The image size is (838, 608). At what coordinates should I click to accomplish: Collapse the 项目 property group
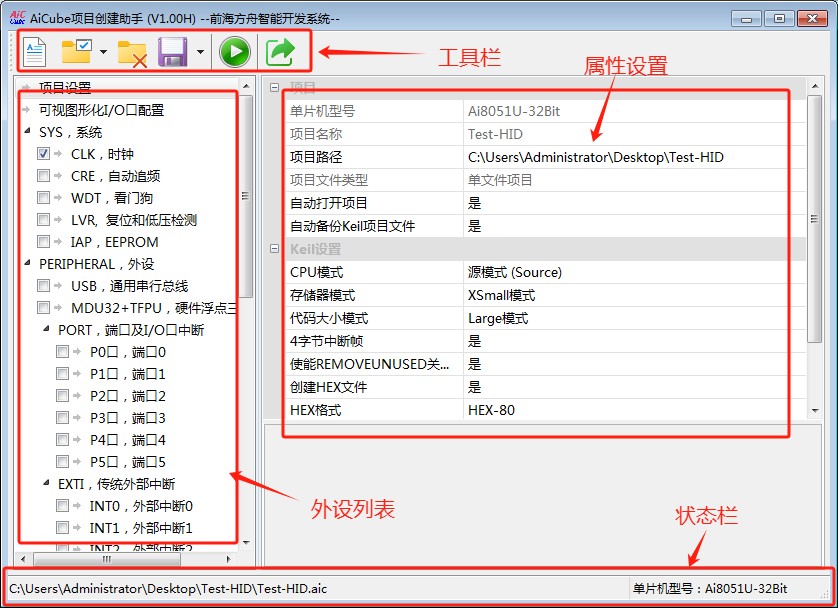274,88
